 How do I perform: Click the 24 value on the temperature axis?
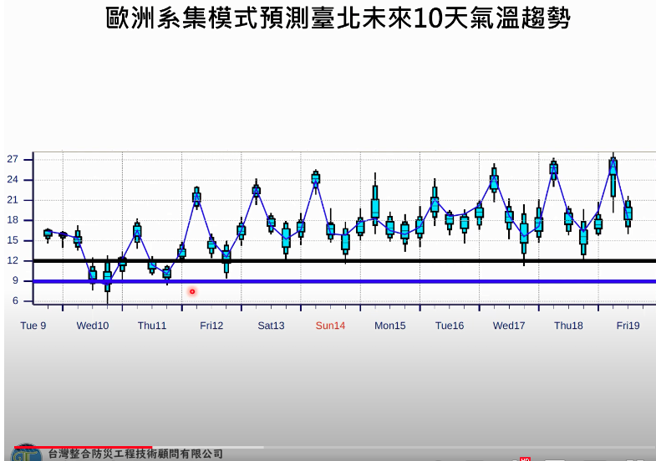point(13,179)
